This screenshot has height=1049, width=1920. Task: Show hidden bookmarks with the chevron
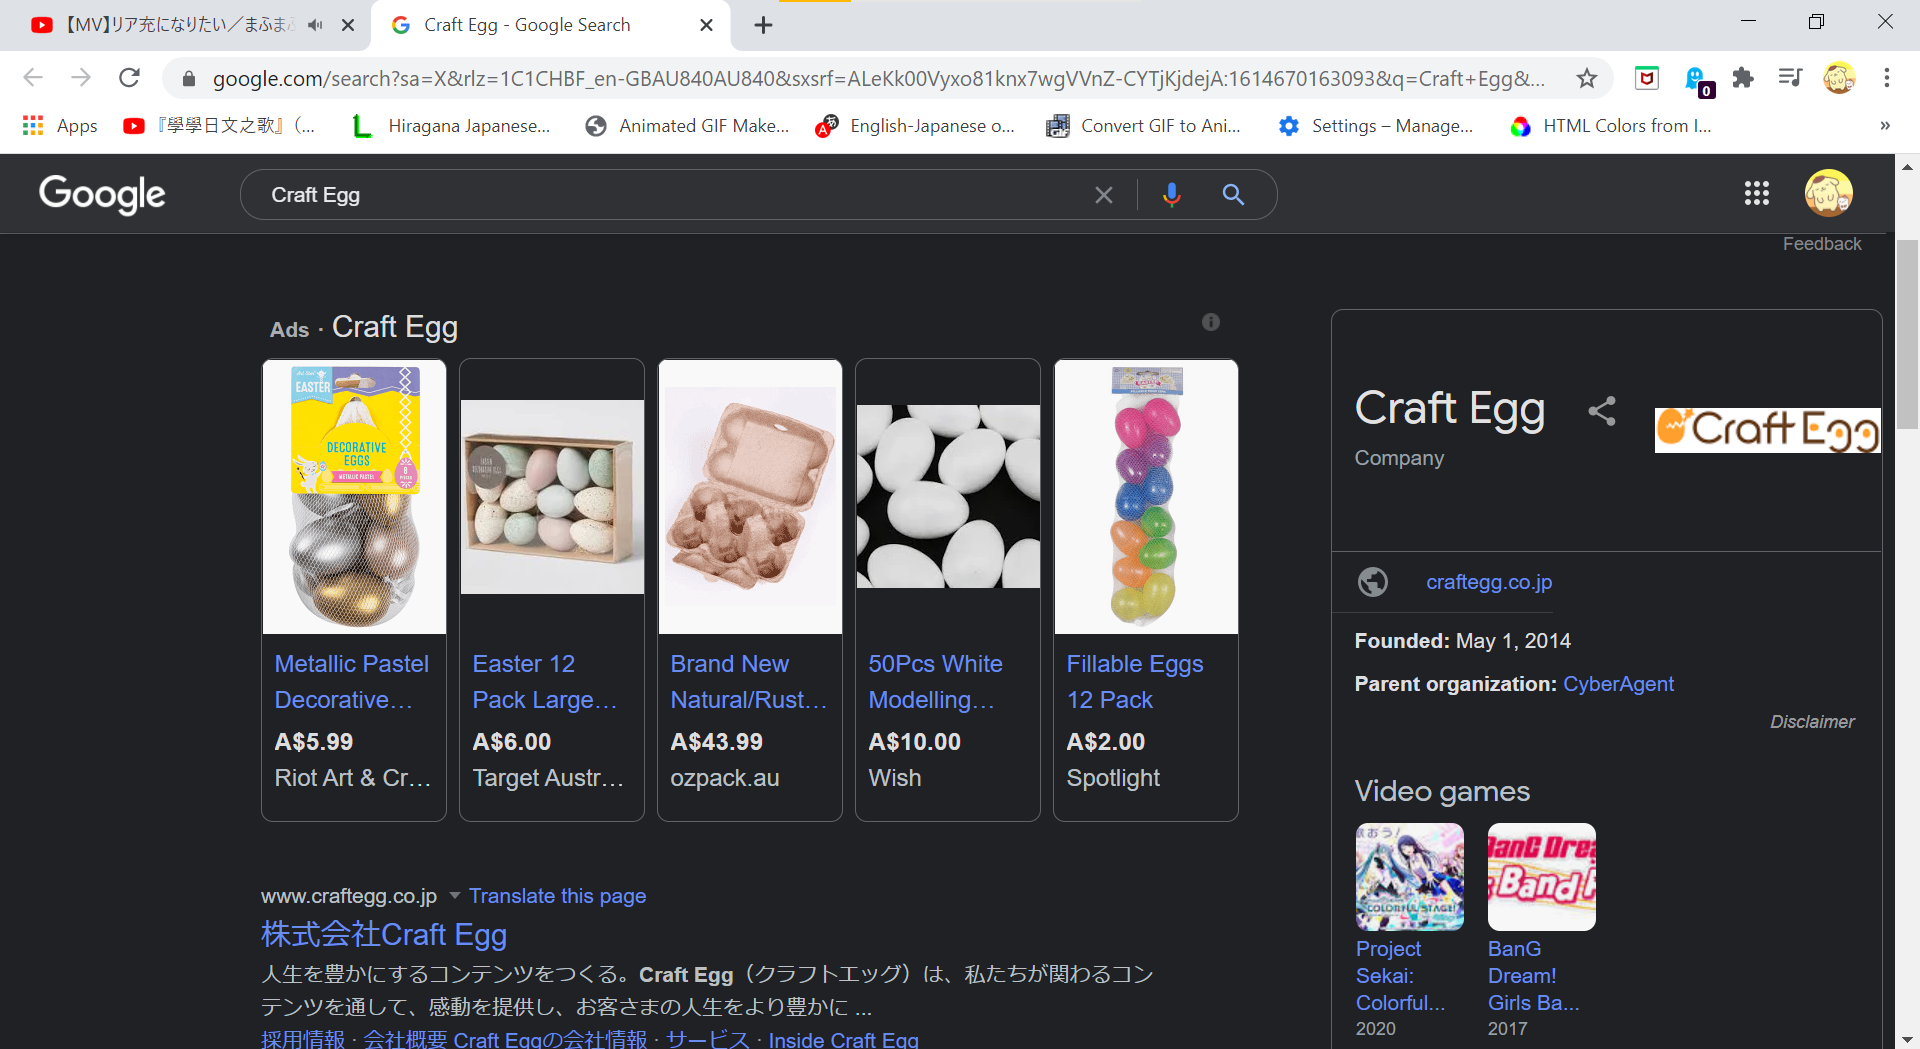click(1884, 126)
